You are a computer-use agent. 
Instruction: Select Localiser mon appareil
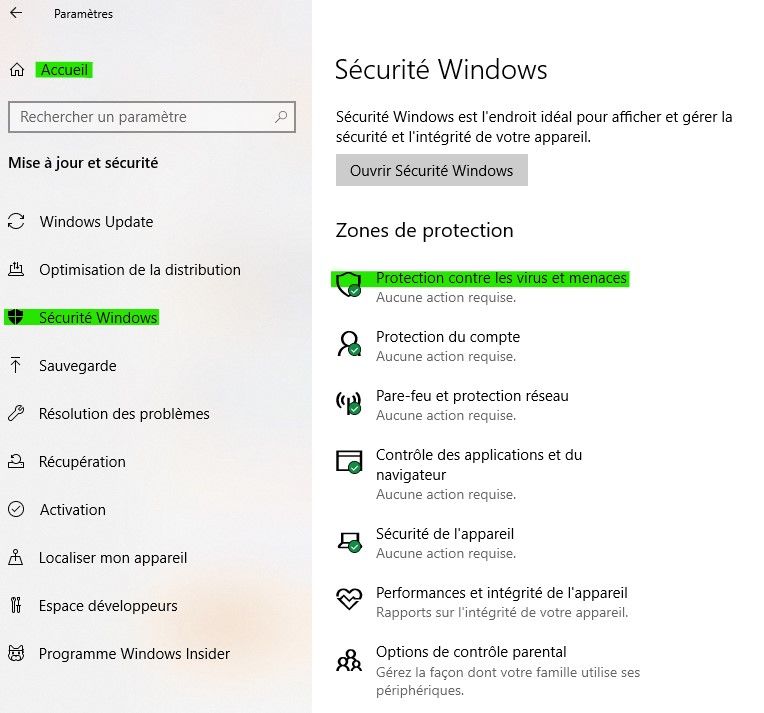[x=113, y=558]
